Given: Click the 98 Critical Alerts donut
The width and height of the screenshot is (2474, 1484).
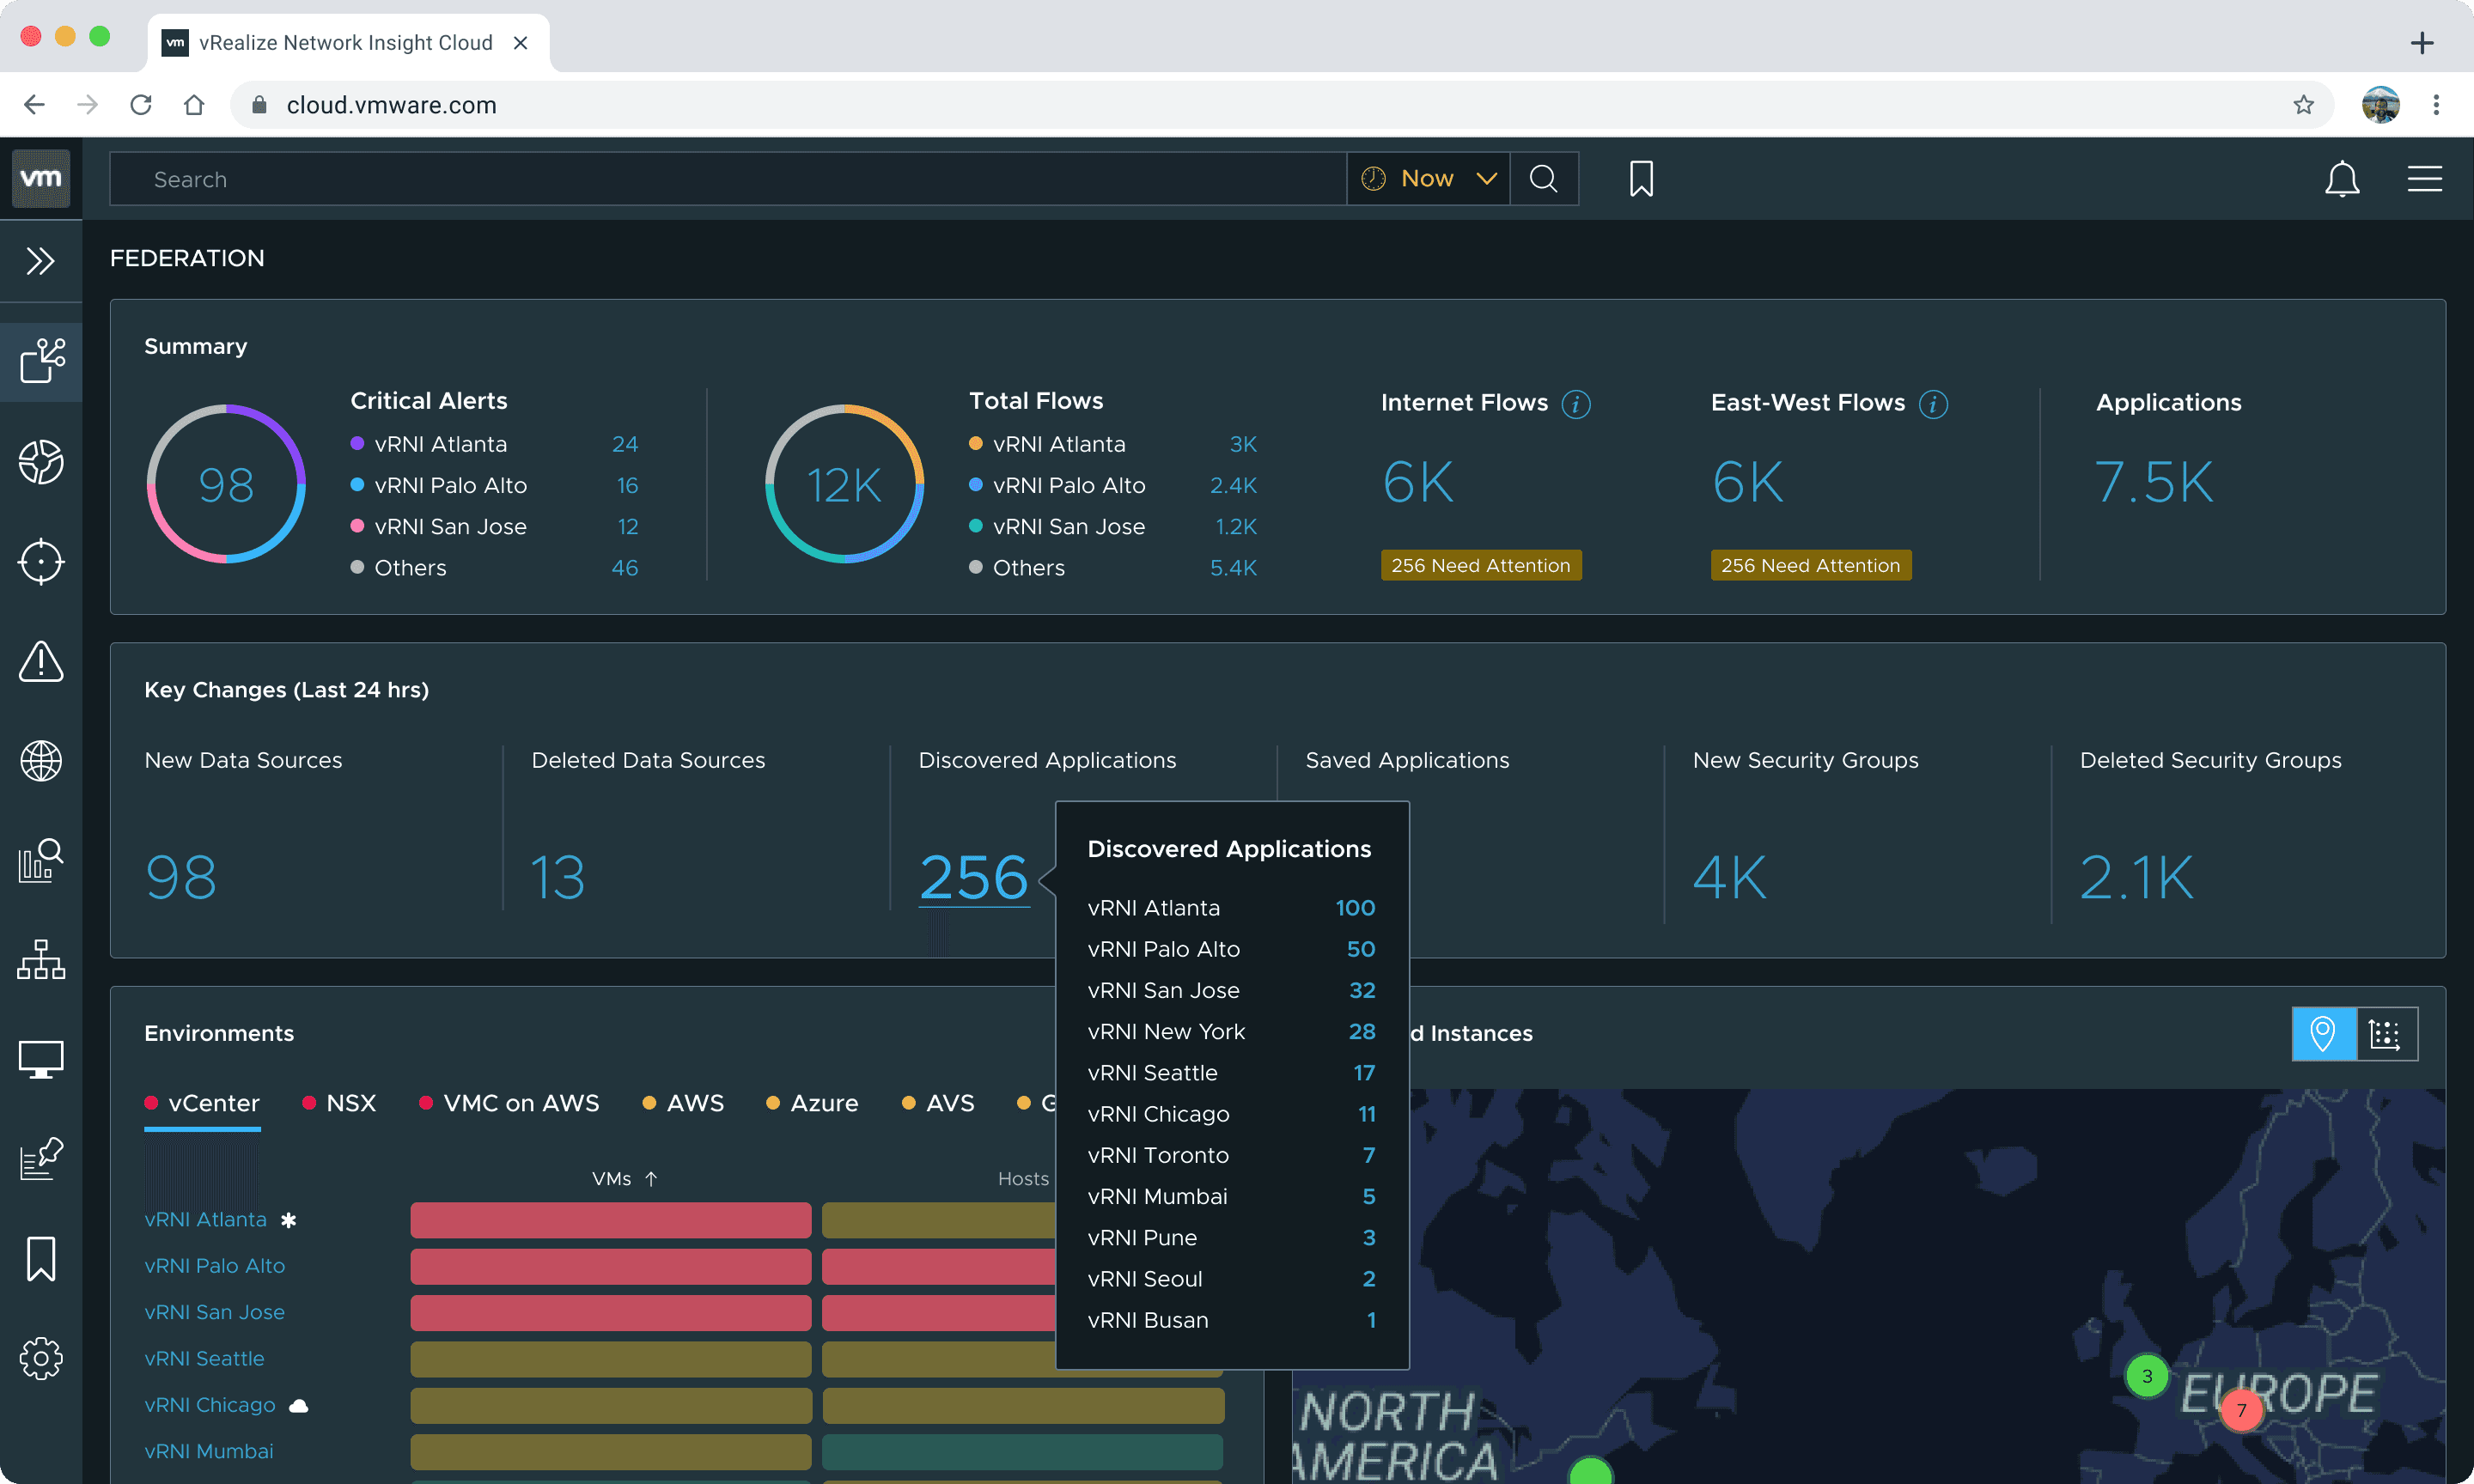Looking at the screenshot, I should [x=226, y=484].
